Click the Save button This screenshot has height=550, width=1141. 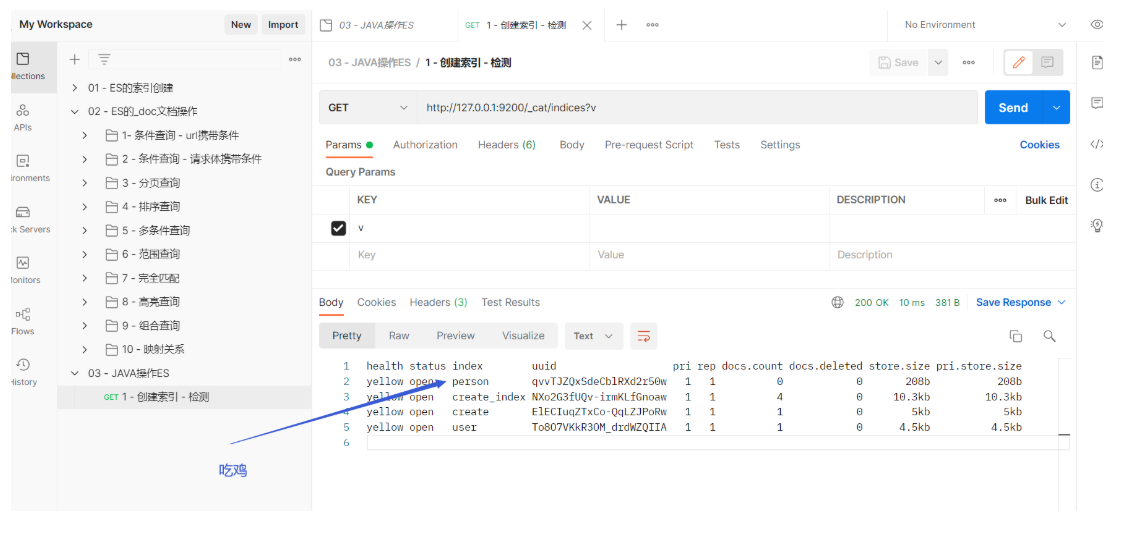point(899,63)
